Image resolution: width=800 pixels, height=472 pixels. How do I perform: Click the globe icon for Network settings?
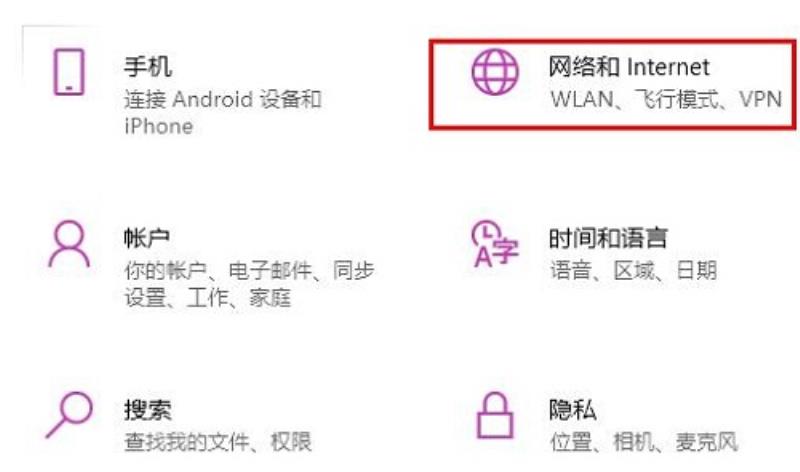(x=495, y=72)
